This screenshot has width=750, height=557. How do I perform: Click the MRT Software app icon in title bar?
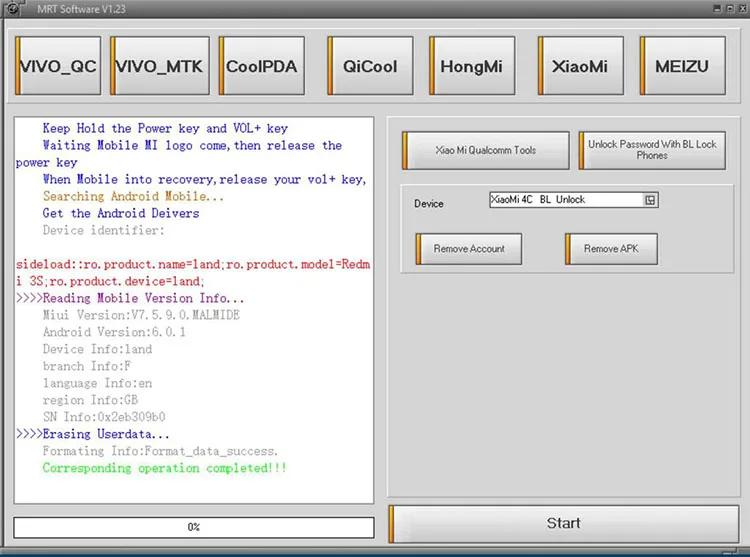12,8
